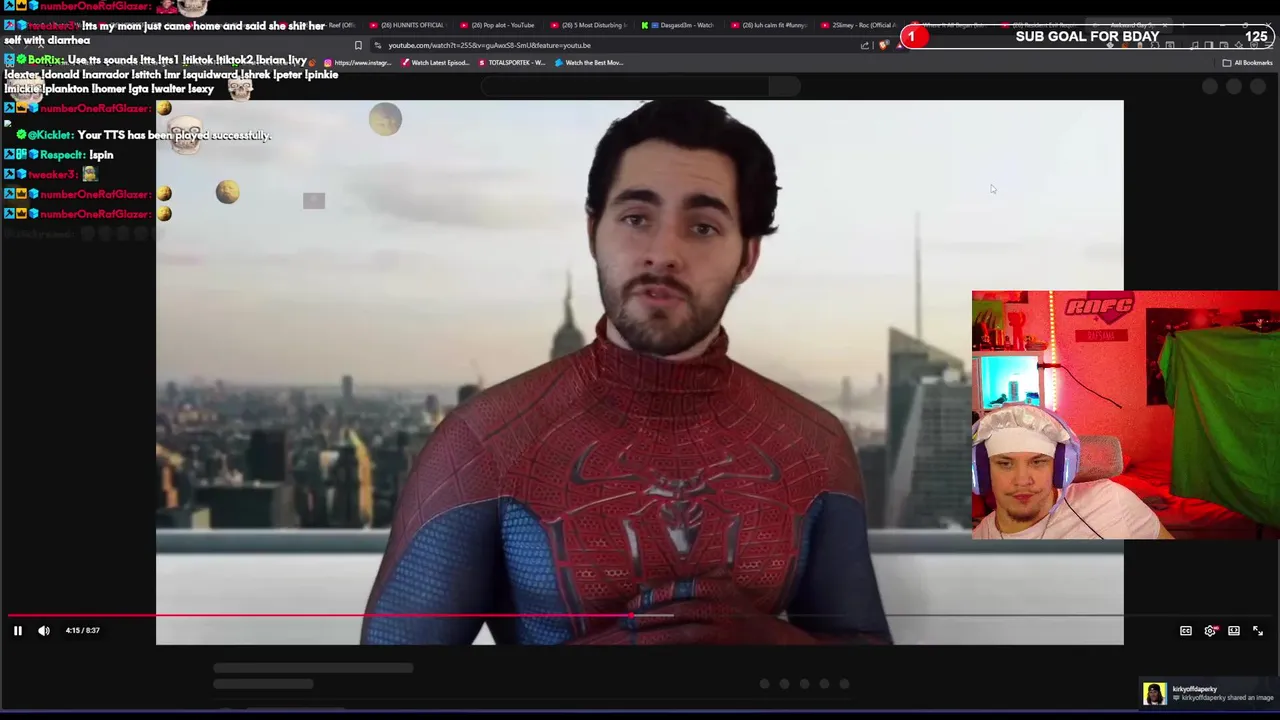Click the Respecit username in chat
Viewport: 1280px width, 720px height.
tap(62, 155)
